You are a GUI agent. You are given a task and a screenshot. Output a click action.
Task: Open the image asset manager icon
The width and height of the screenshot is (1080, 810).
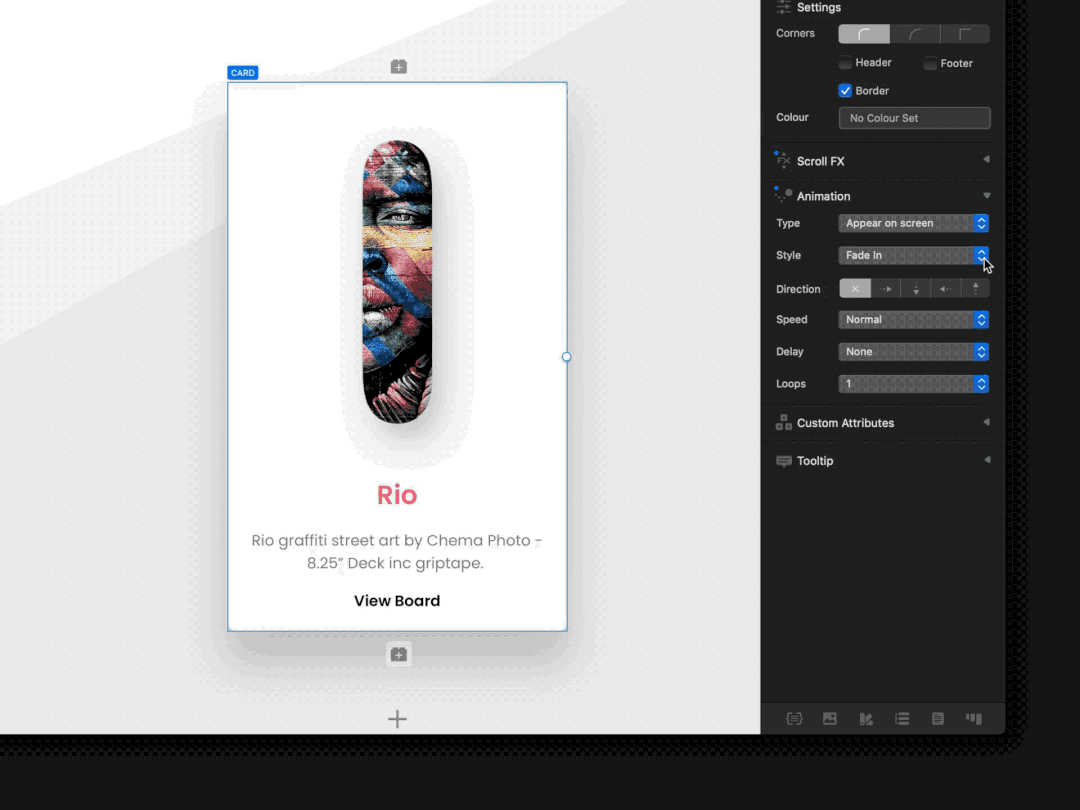point(830,718)
